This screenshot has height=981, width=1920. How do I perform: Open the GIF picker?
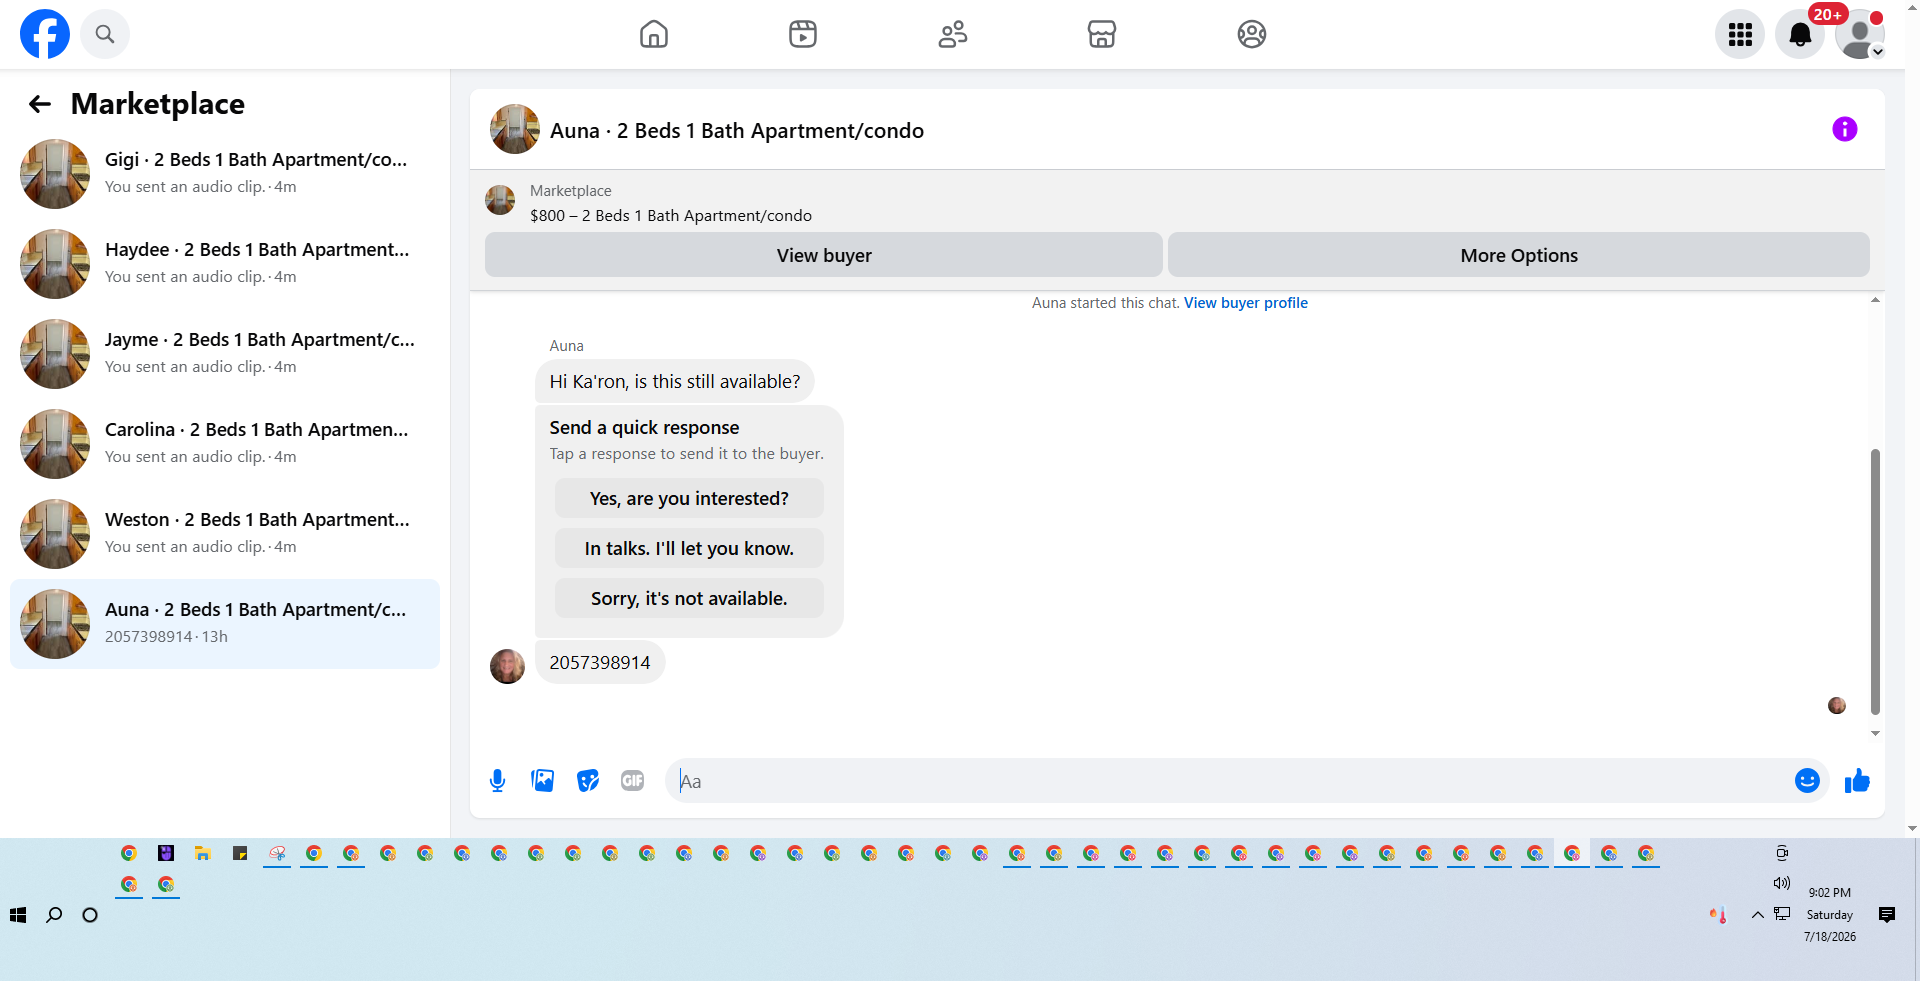(x=633, y=781)
